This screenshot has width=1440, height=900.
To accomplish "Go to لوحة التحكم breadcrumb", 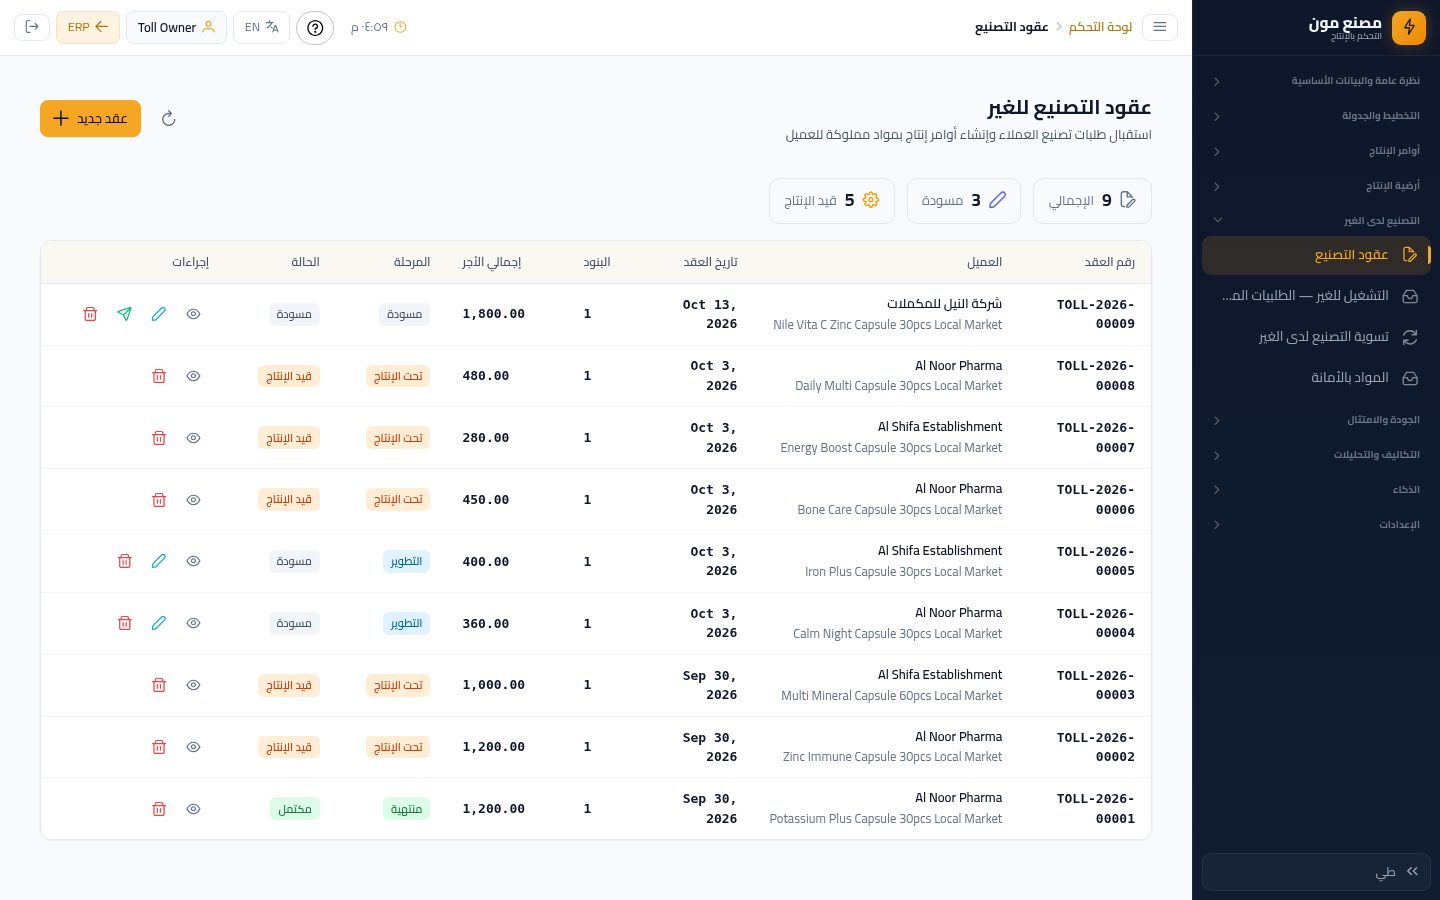I will (x=1100, y=27).
